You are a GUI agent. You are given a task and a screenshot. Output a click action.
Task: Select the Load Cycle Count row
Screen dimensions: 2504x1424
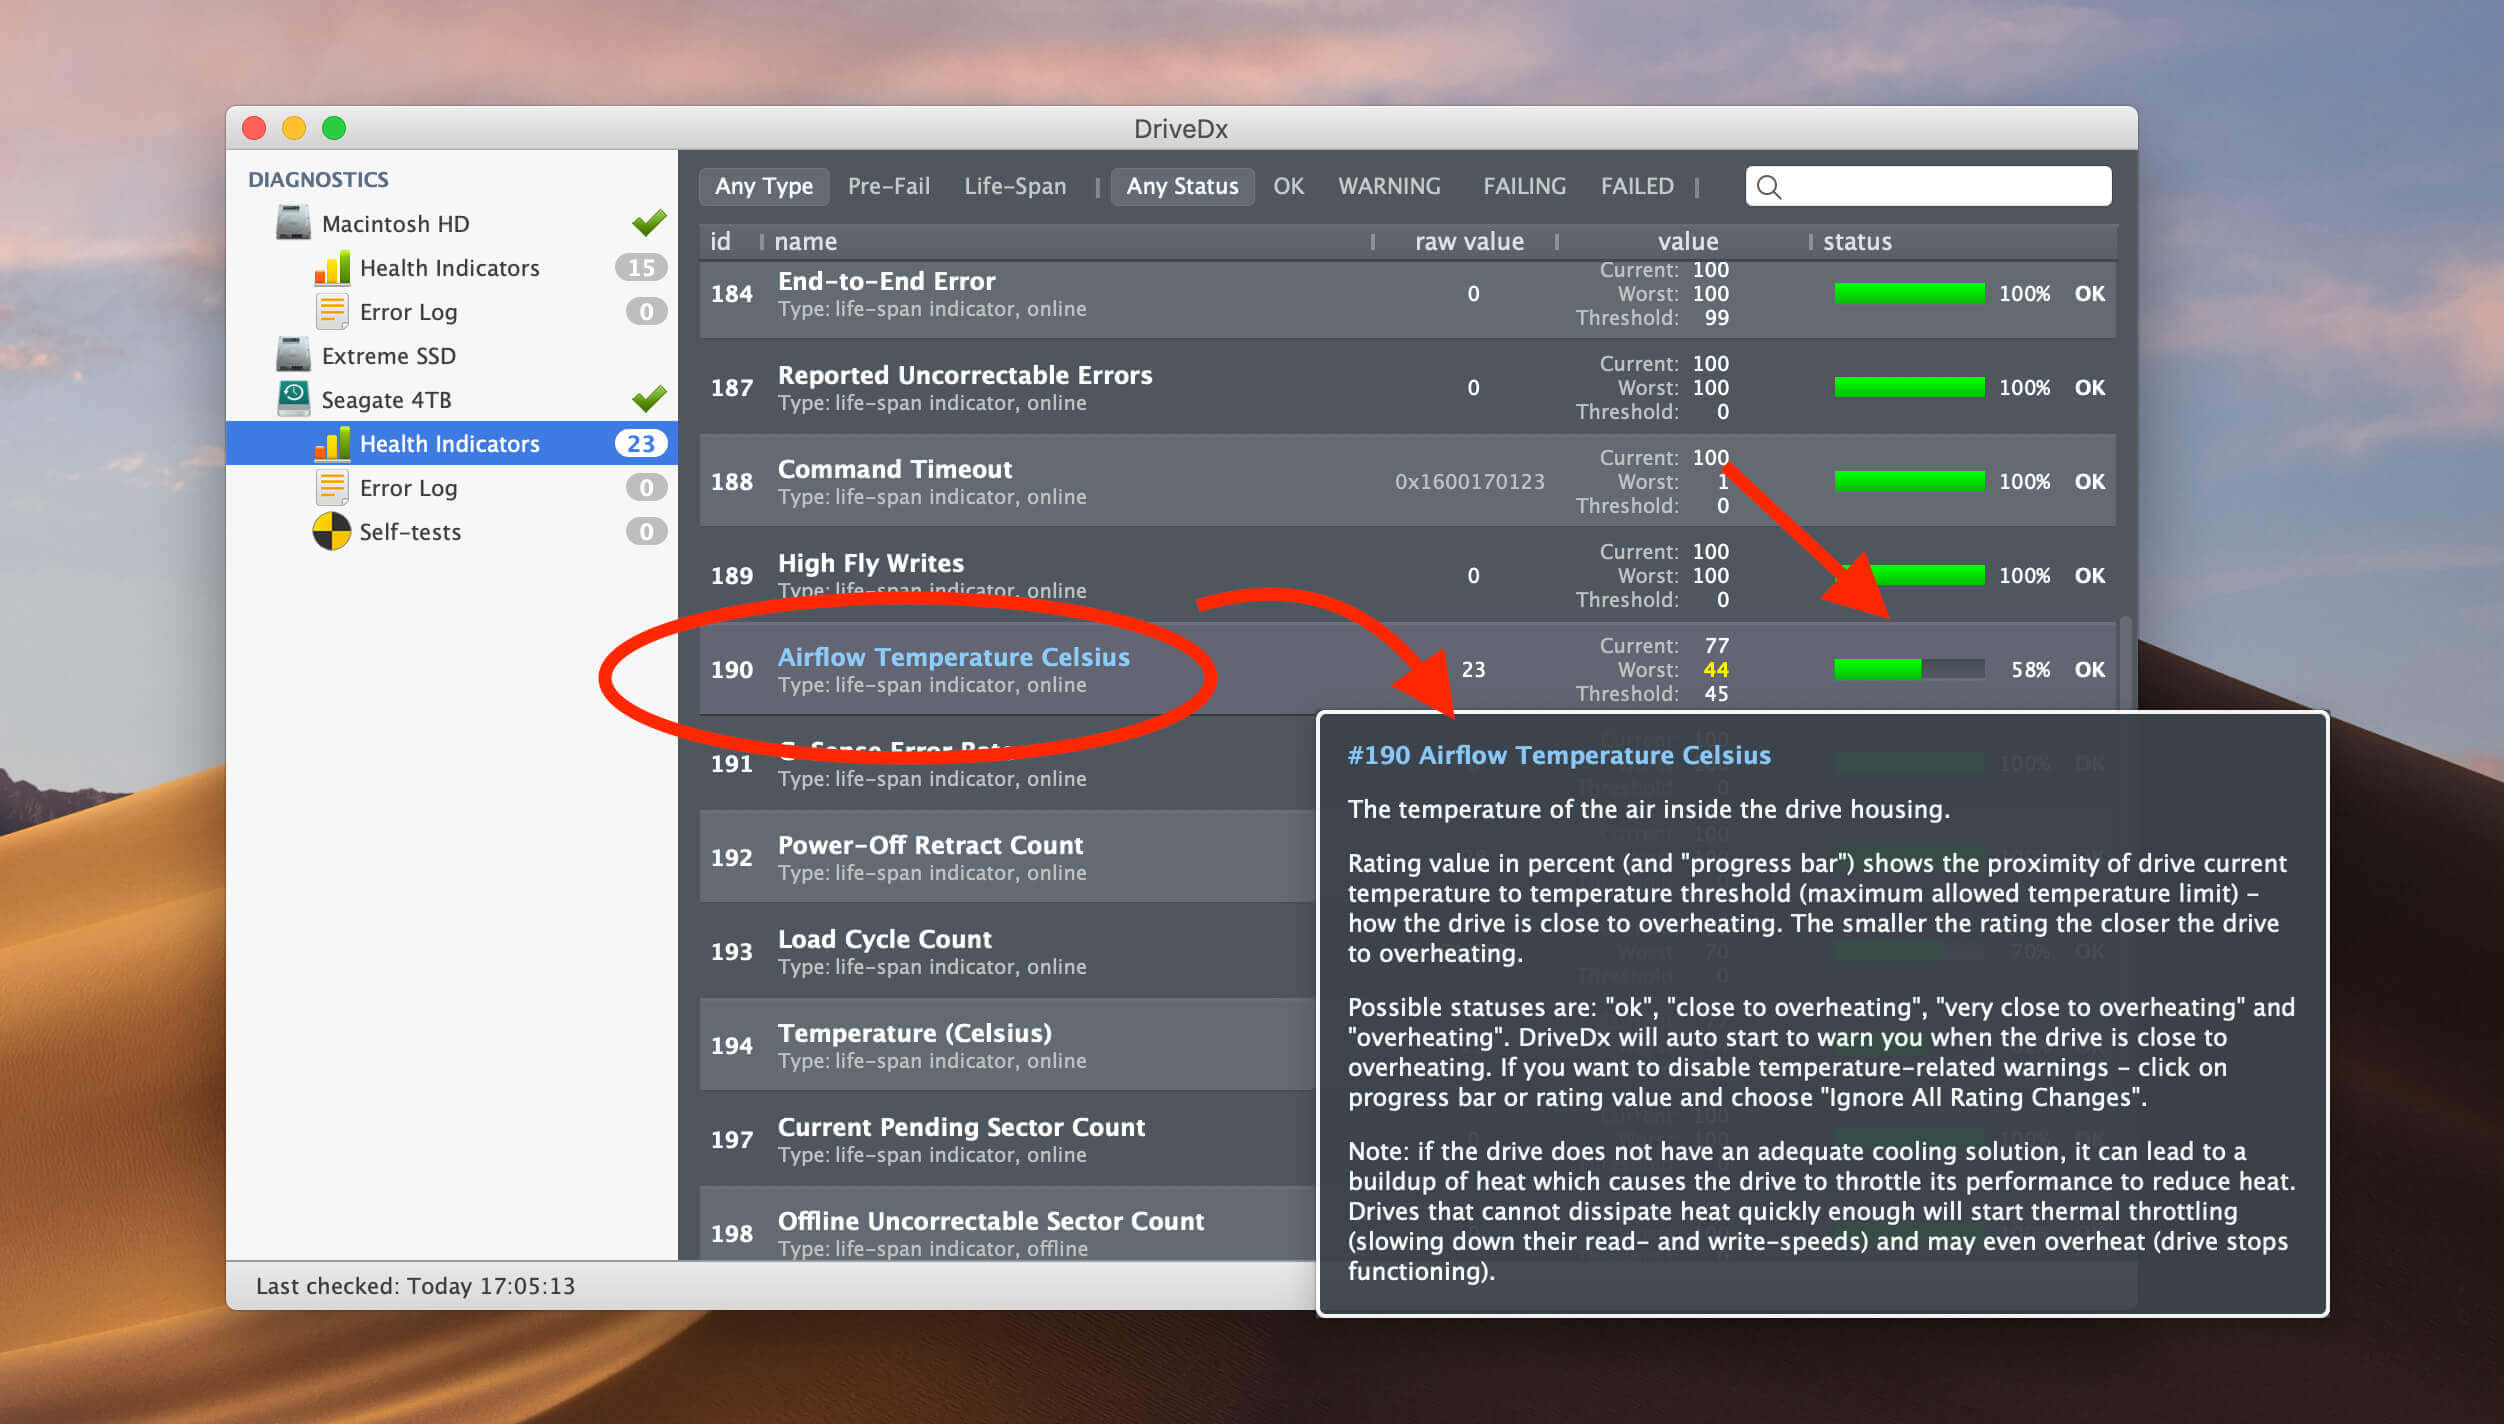click(1007, 951)
